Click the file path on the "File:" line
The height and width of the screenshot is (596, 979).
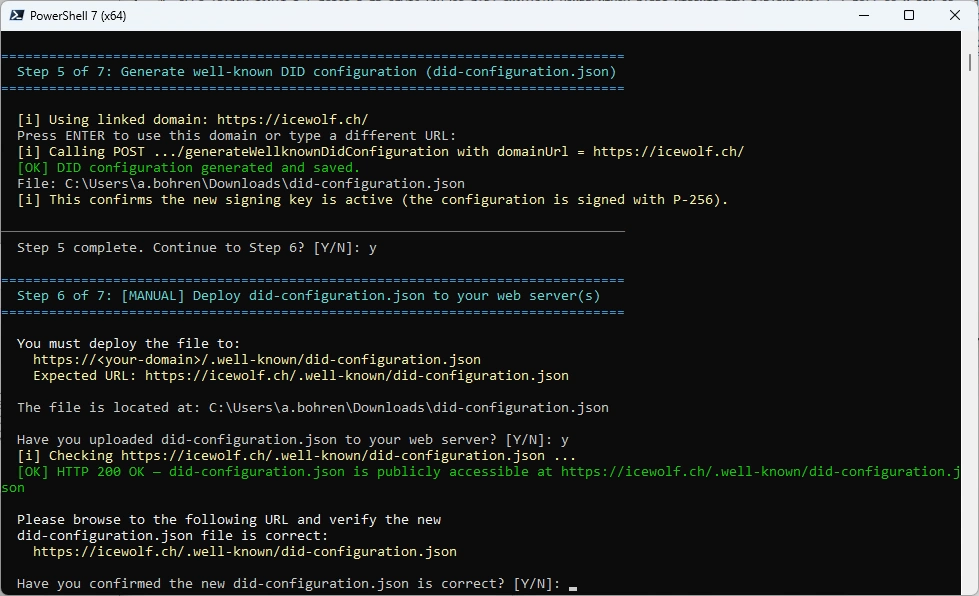[x=264, y=184]
